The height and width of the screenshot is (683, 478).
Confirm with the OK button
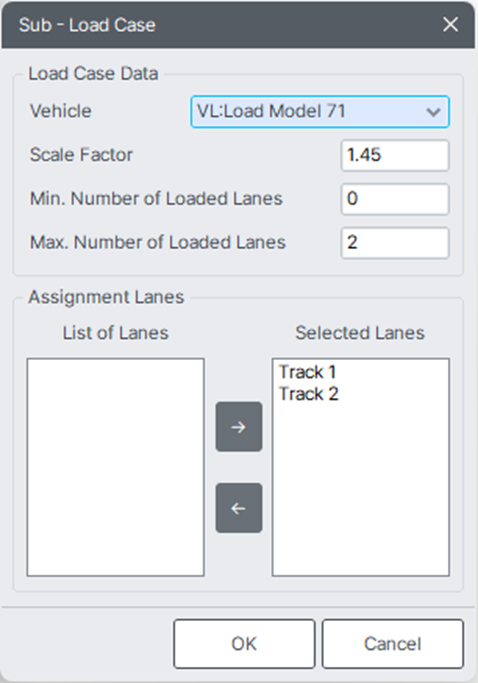click(244, 644)
